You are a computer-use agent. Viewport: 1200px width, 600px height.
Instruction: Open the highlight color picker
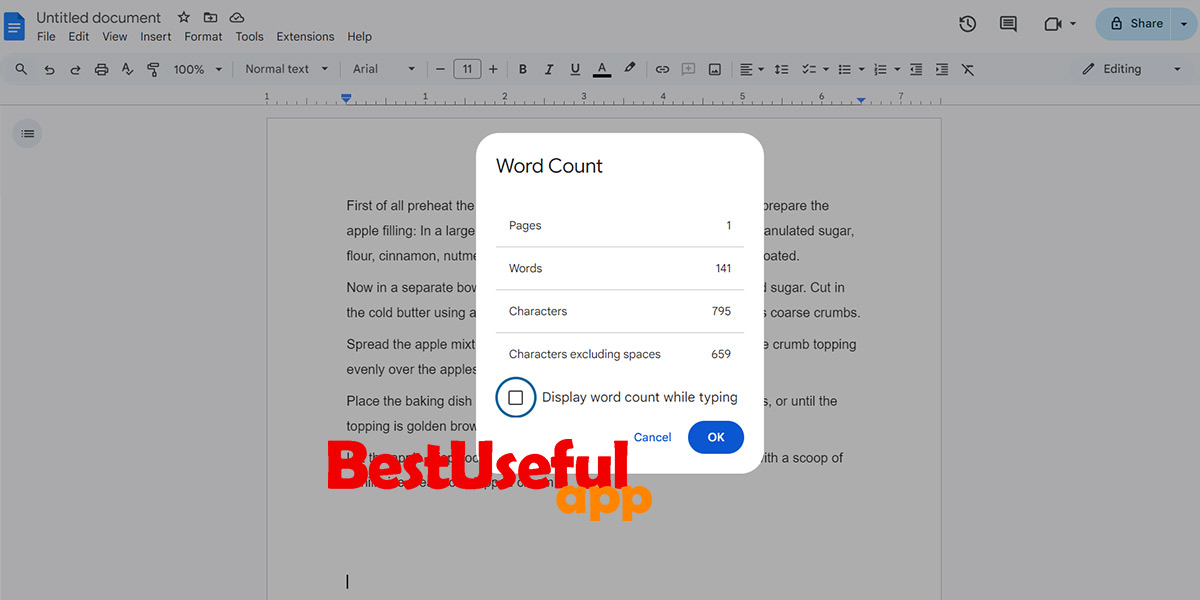click(629, 69)
